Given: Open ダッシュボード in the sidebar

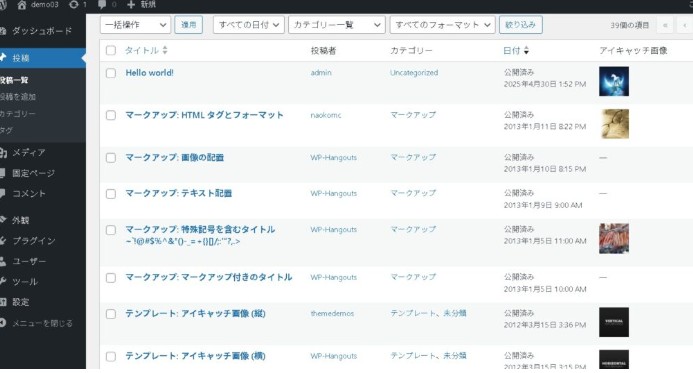Looking at the screenshot, I should pyautogui.click(x=42, y=31).
